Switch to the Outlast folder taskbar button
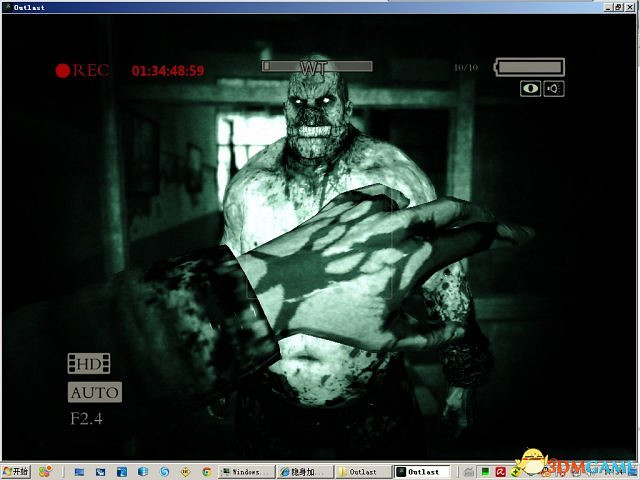 [363, 472]
